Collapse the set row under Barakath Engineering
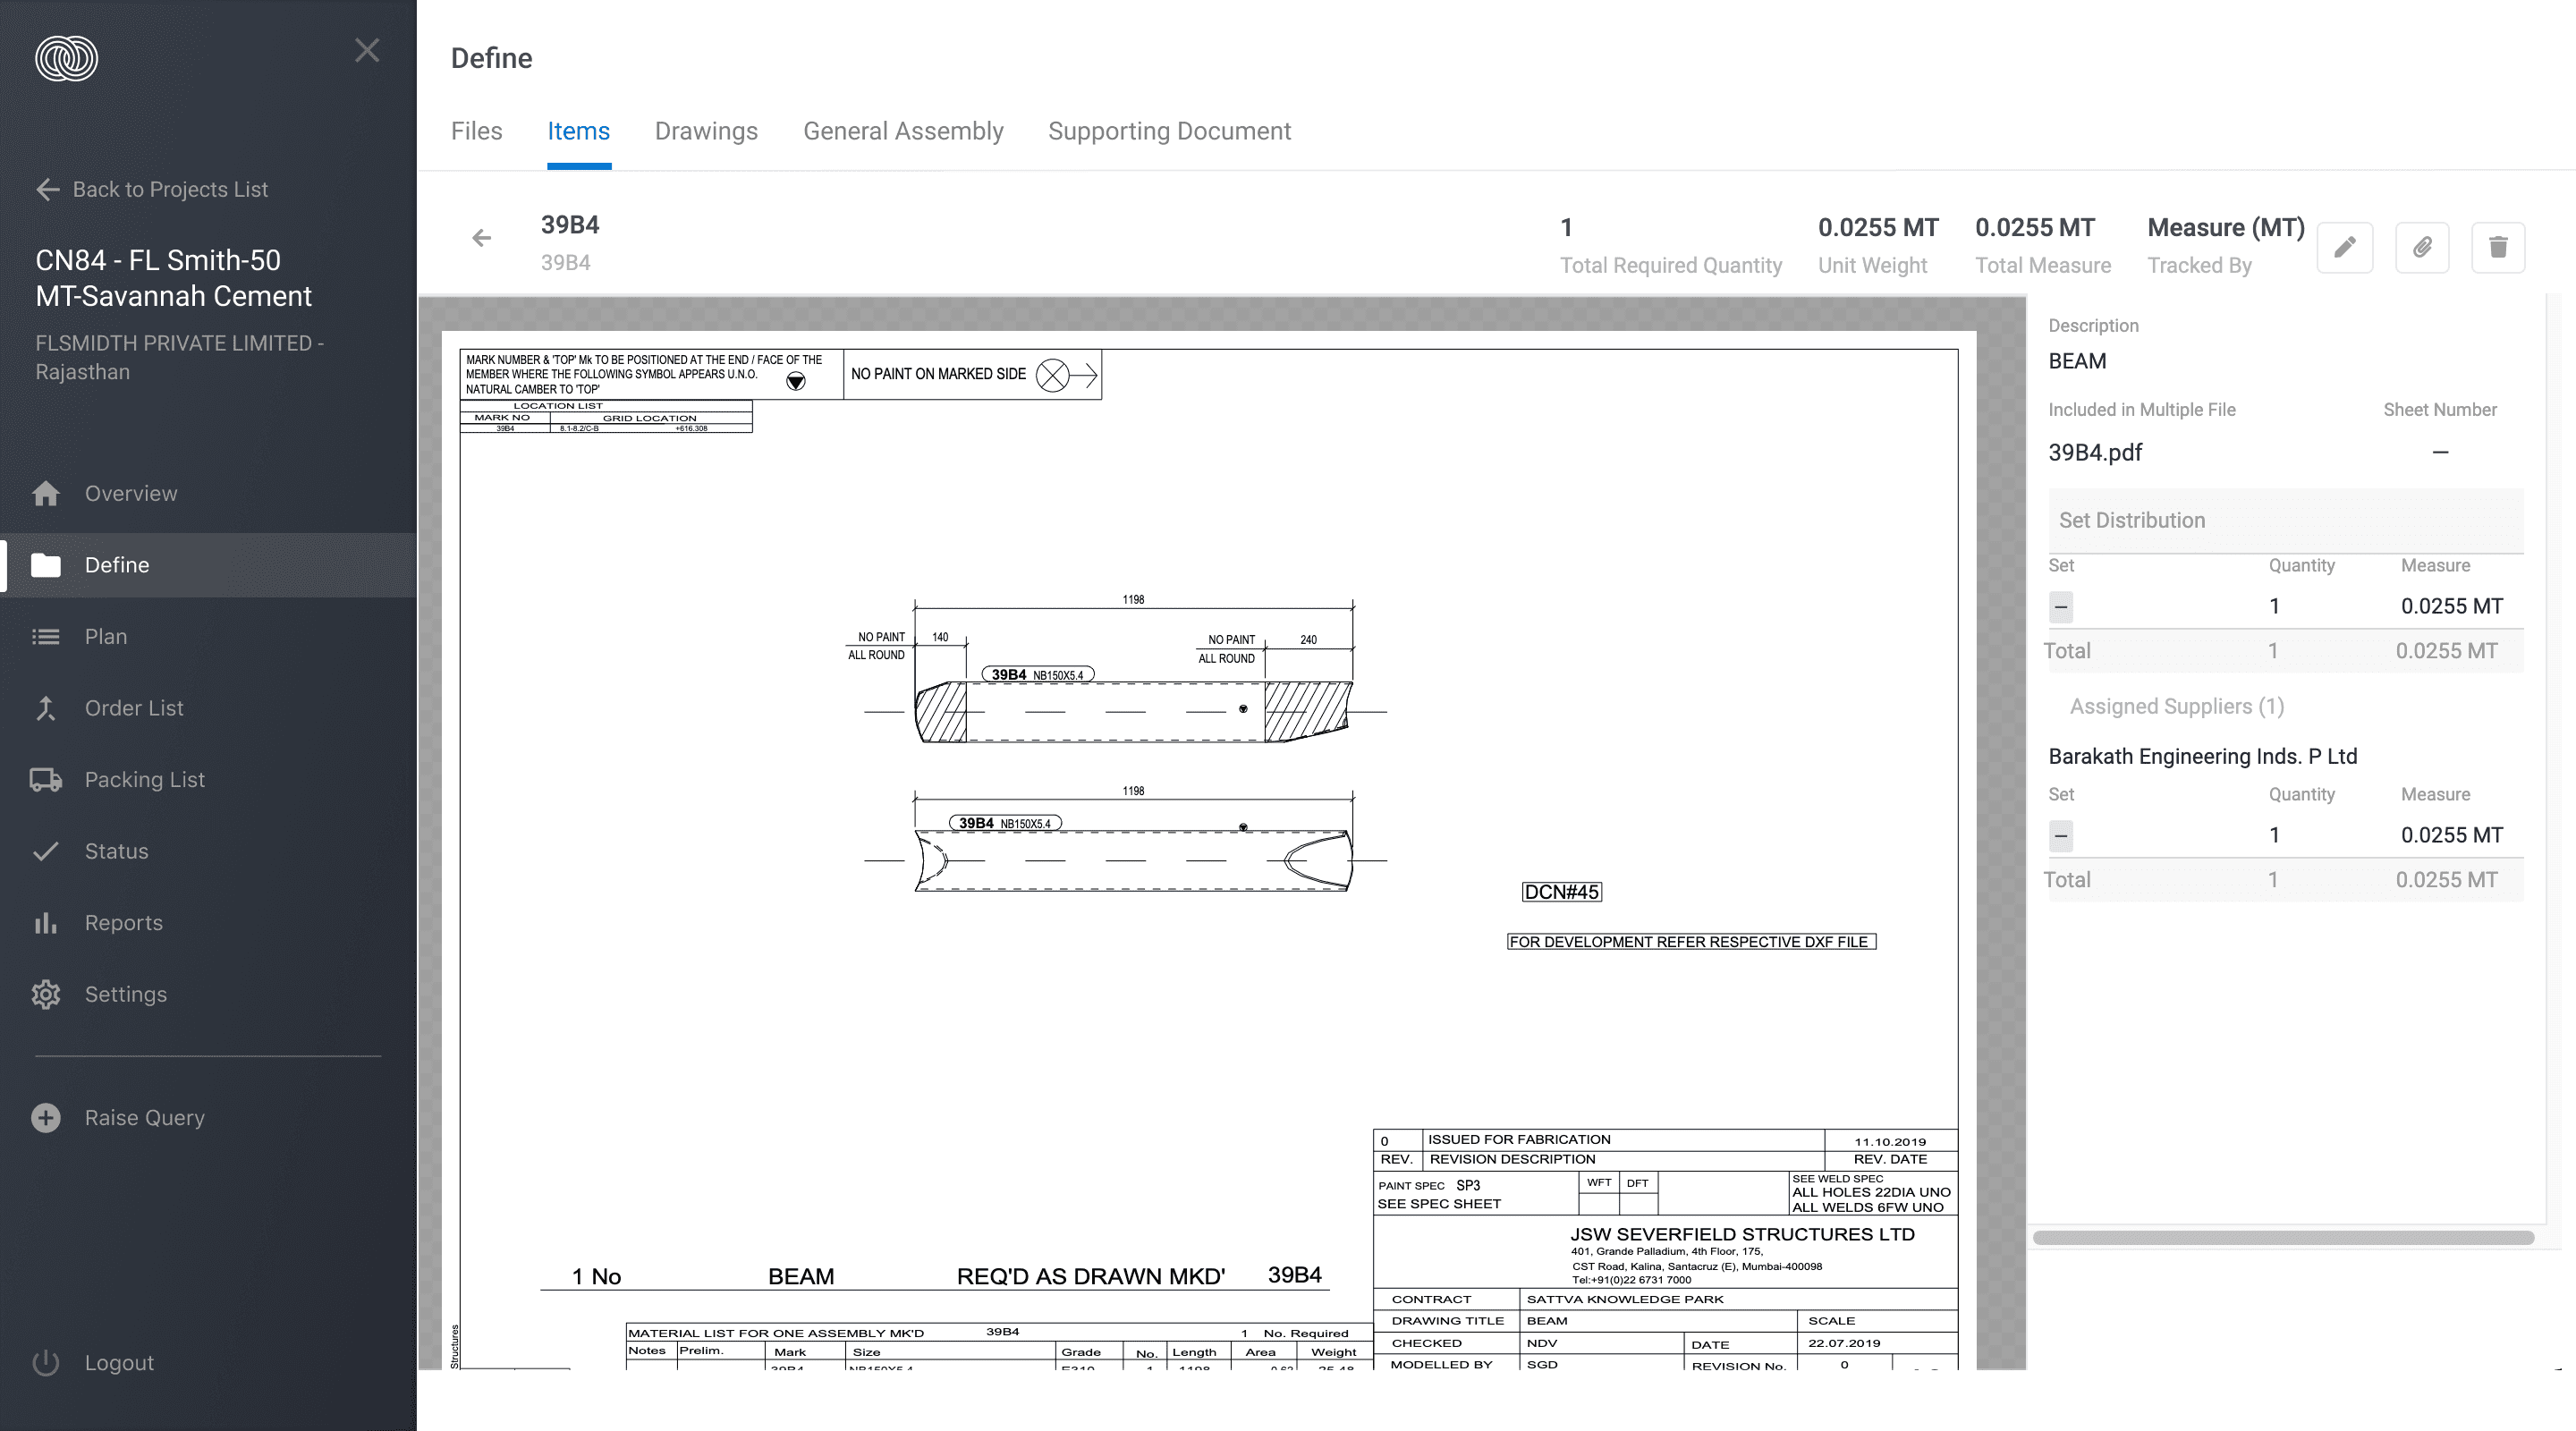 (x=2061, y=836)
